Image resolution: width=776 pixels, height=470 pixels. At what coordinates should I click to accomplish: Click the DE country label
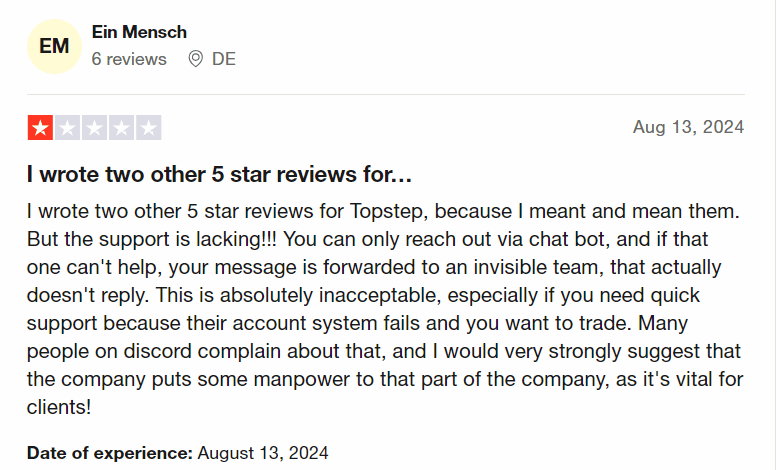(x=224, y=59)
